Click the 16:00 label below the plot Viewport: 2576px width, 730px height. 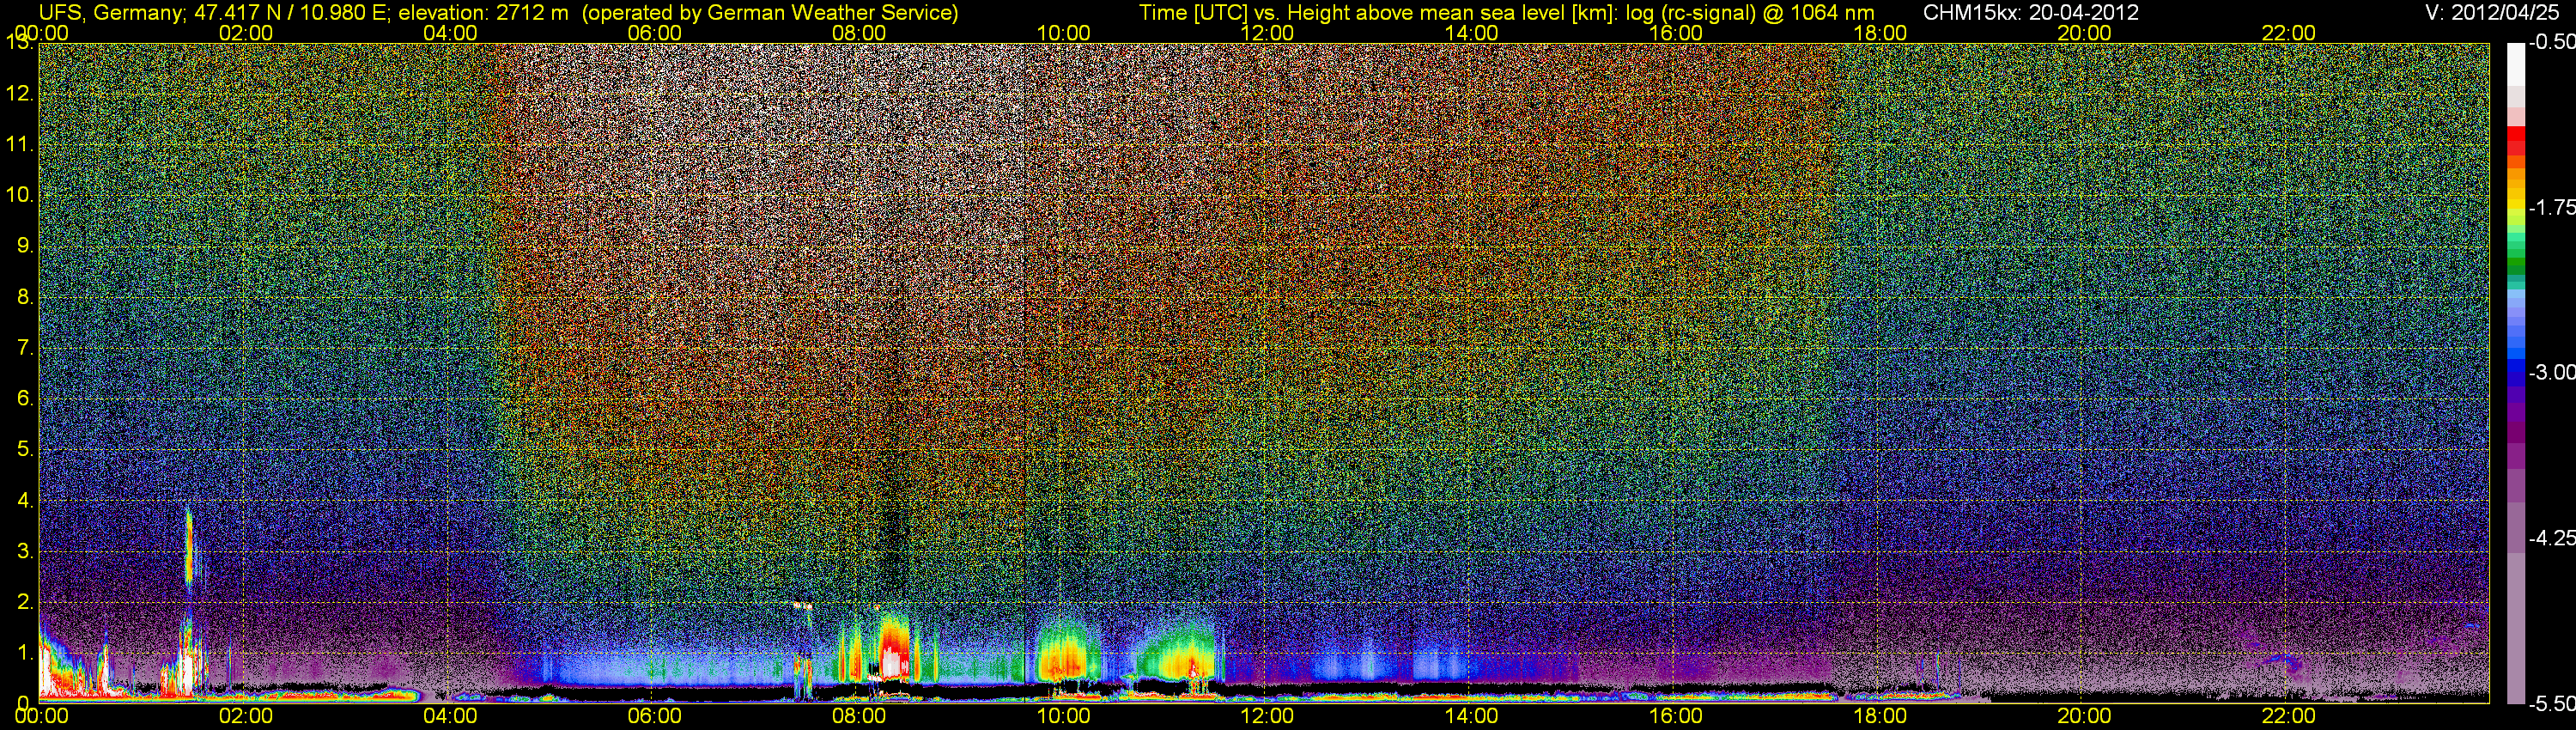pos(1676,716)
